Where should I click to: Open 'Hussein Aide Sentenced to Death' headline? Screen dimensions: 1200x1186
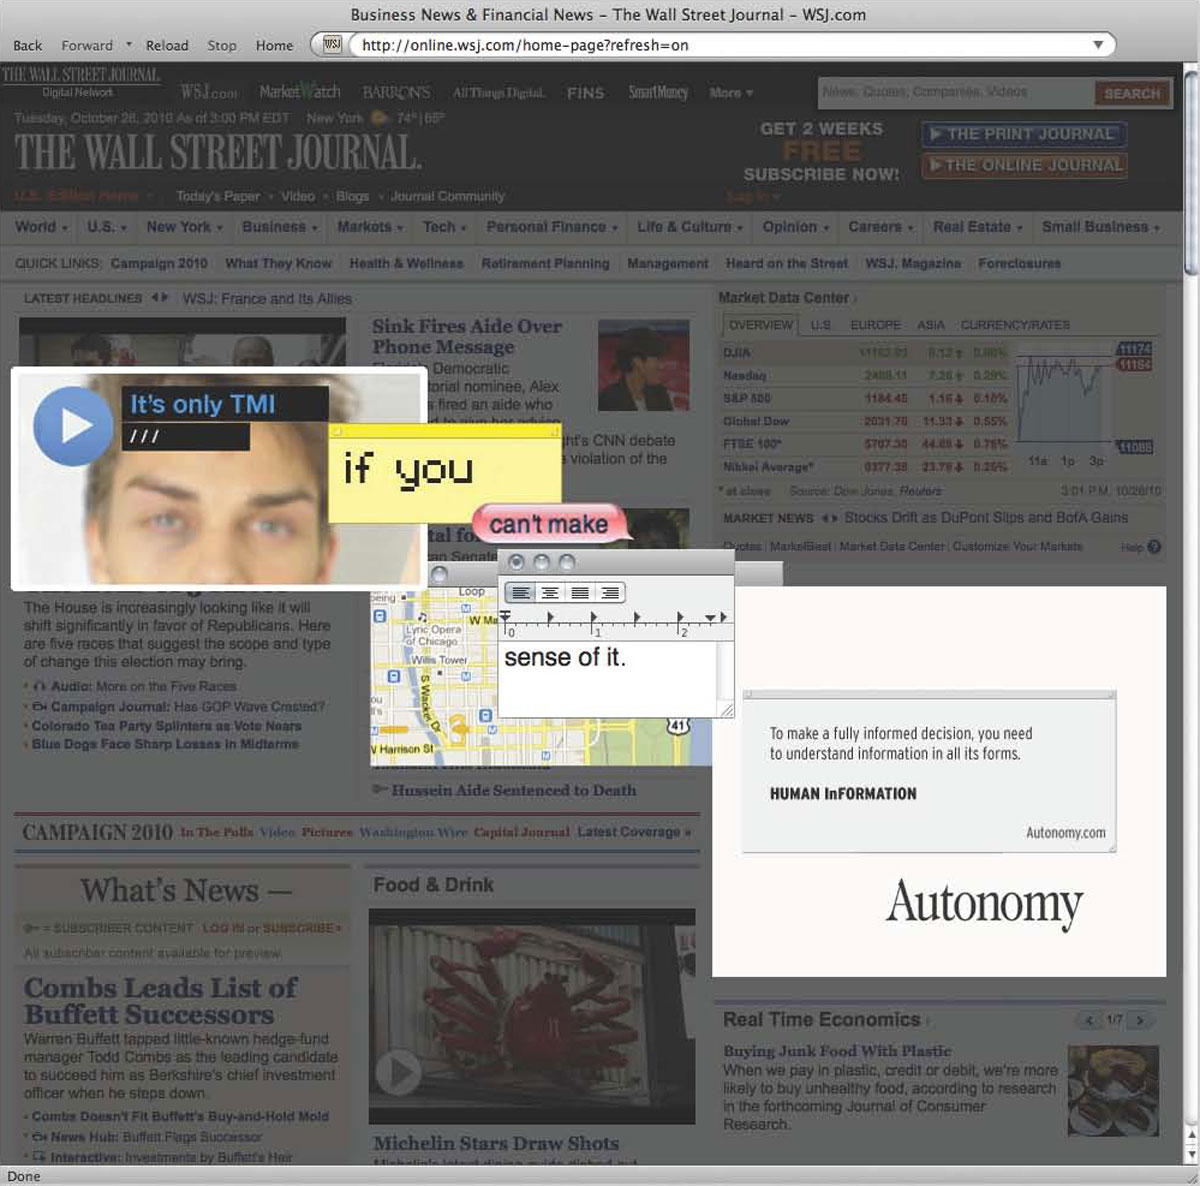[x=513, y=790]
